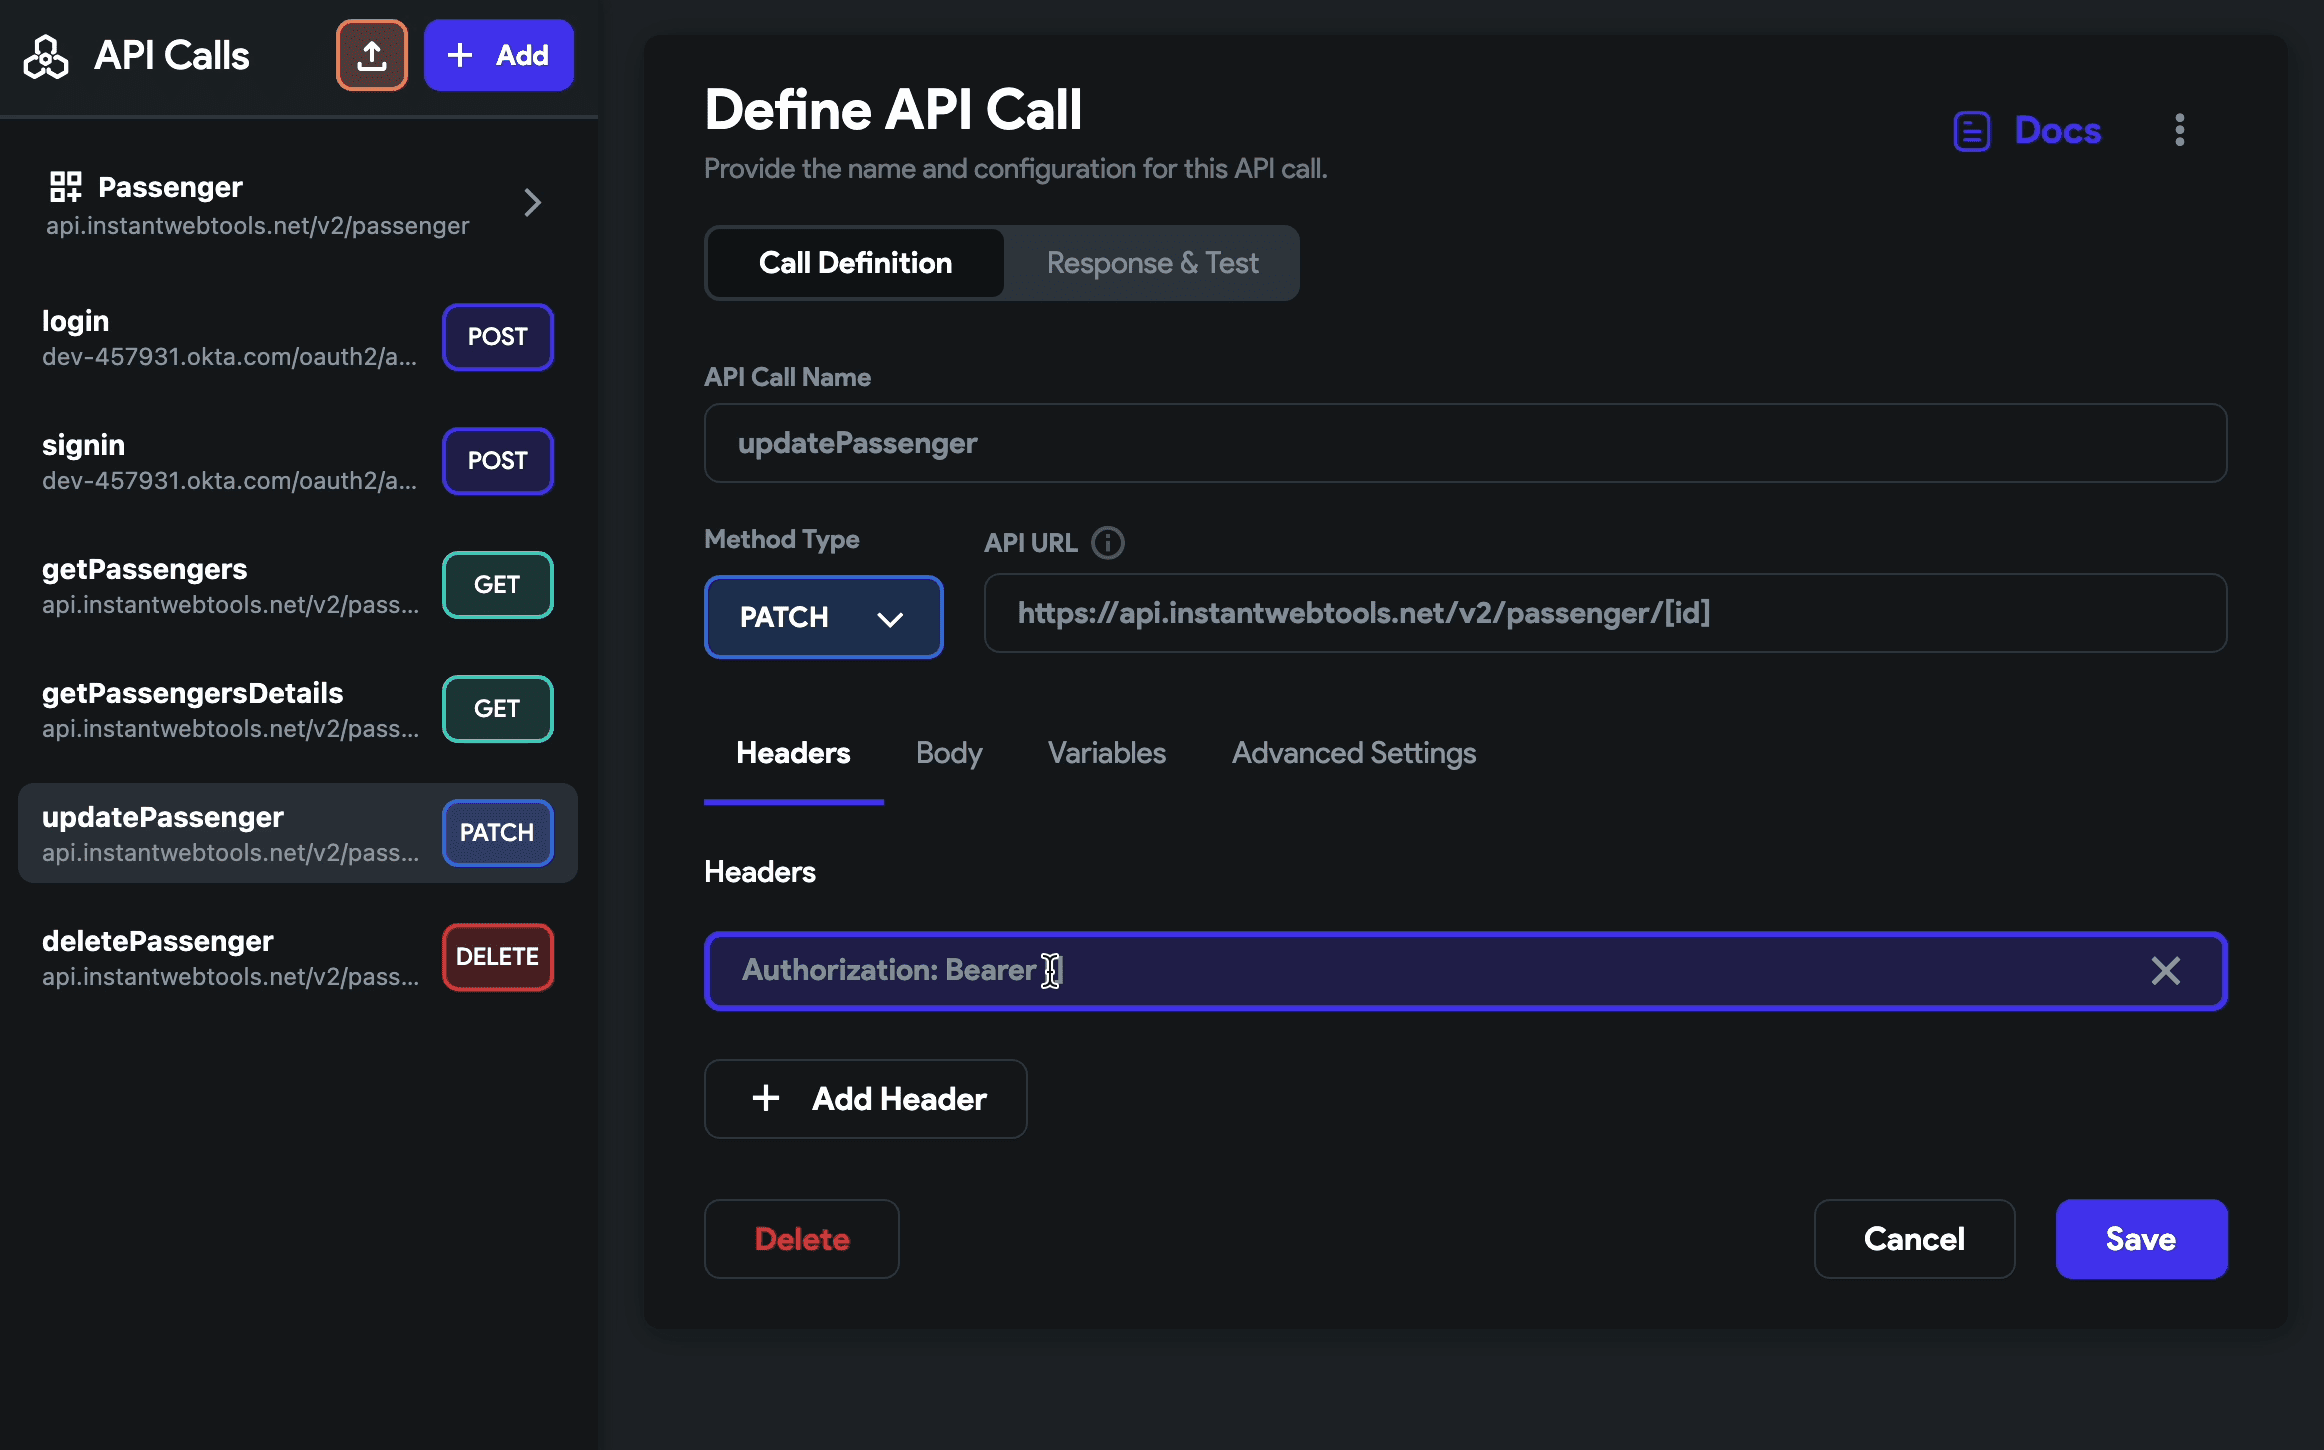Click the API URL info icon

[x=1107, y=543]
